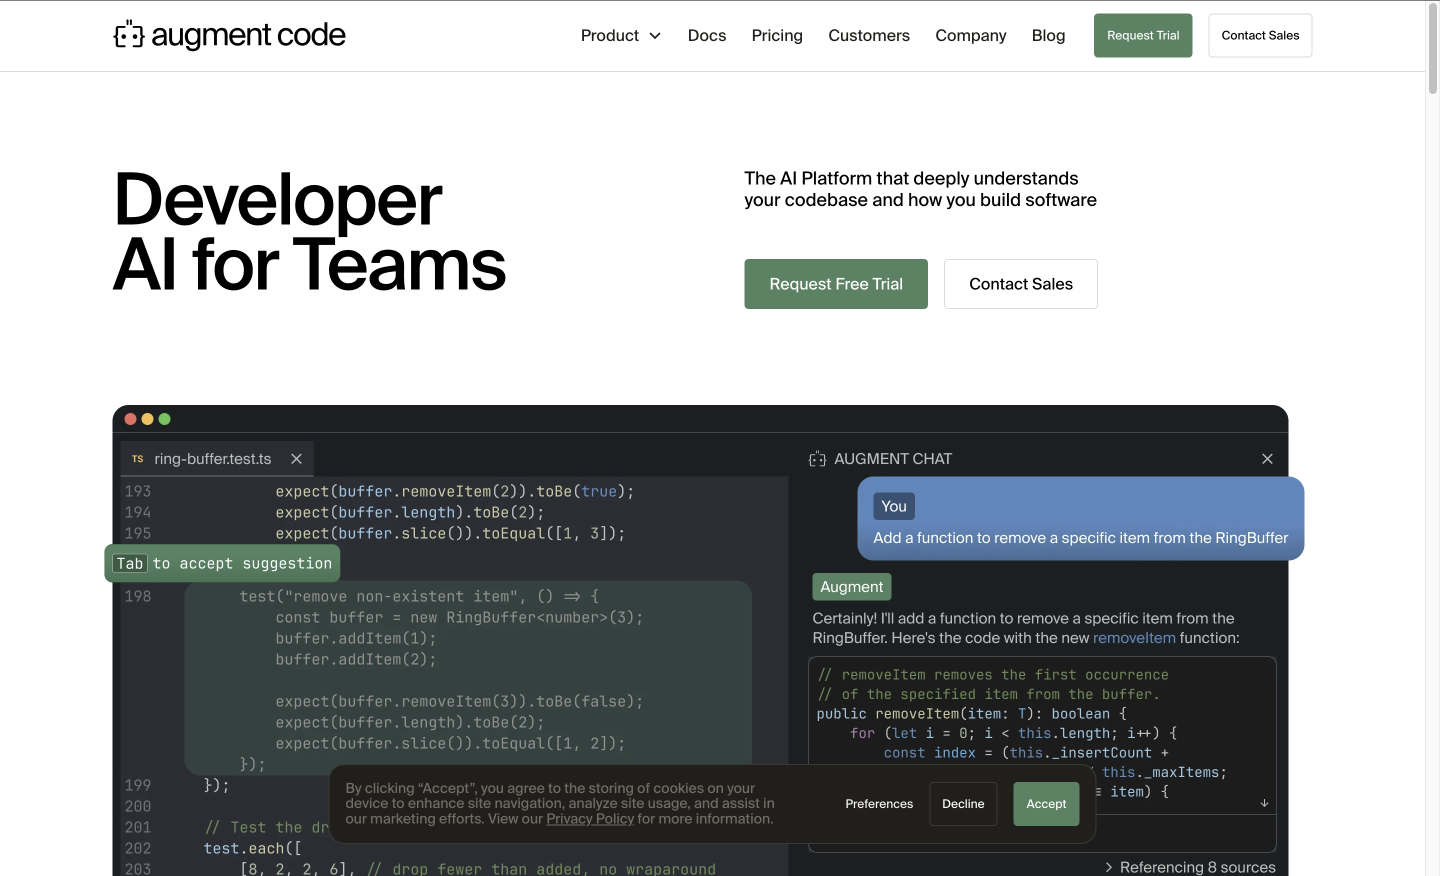This screenshot has height=876, width=1440.
Task: Click the page vertical scrollbar
Action: 1432,50
